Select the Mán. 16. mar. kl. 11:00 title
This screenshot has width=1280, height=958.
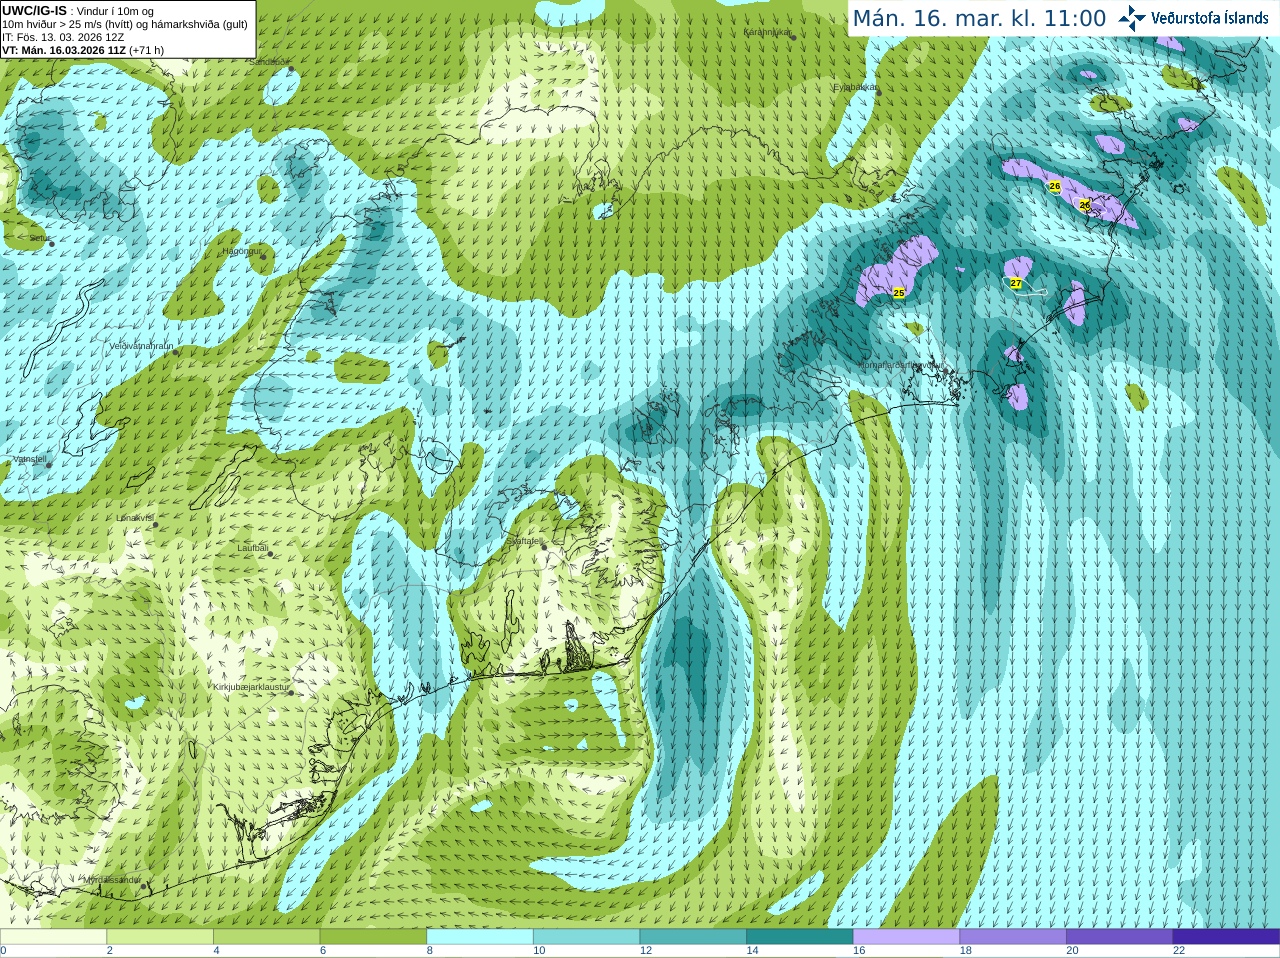pos(979,18)
